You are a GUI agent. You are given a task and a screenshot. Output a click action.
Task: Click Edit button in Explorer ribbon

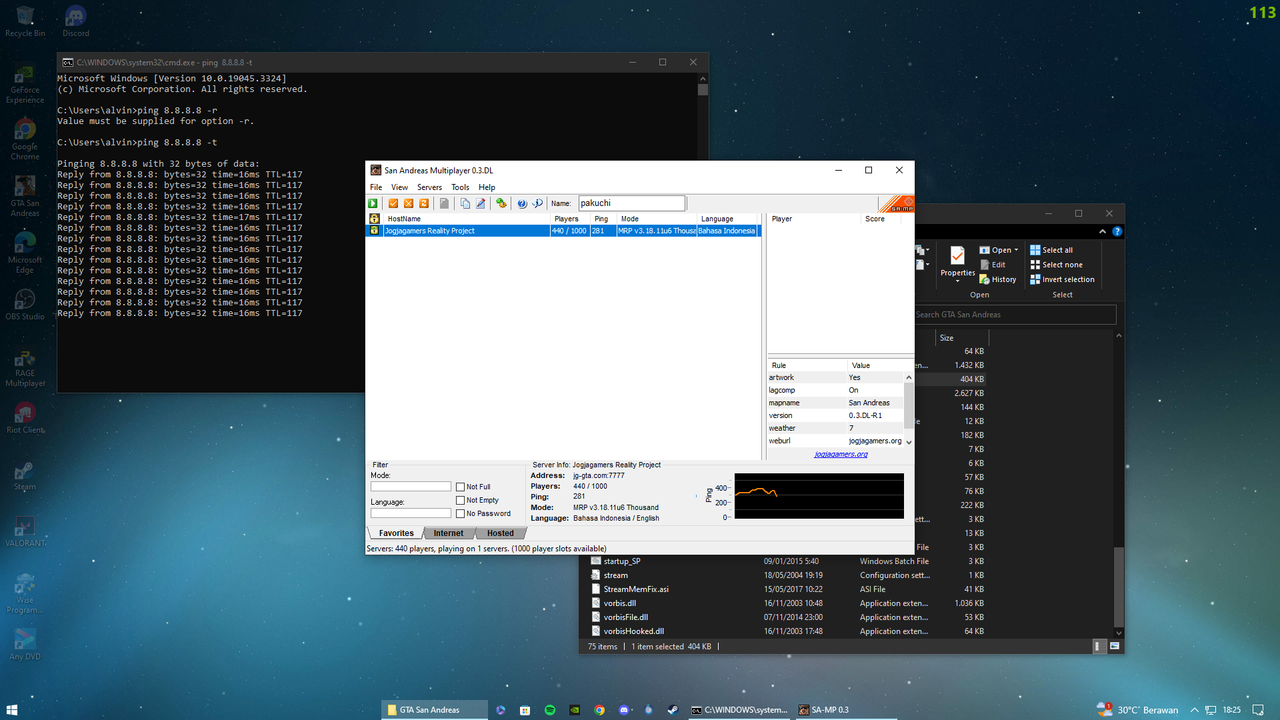pyautogui.click(x=992, y=265)
